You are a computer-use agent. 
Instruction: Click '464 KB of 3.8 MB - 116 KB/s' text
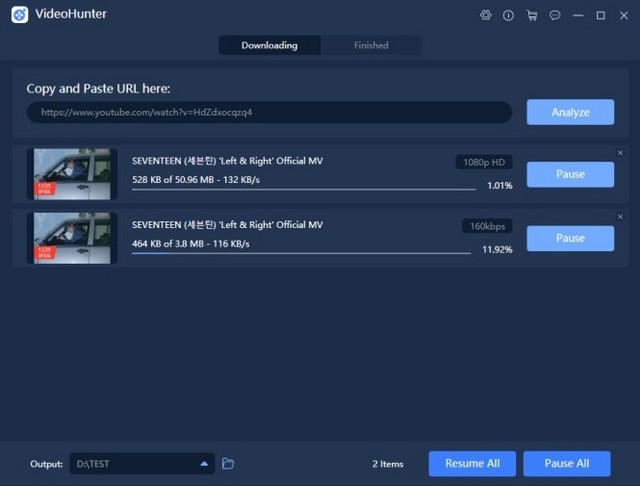pyautogui.click(x=191, y=244)
